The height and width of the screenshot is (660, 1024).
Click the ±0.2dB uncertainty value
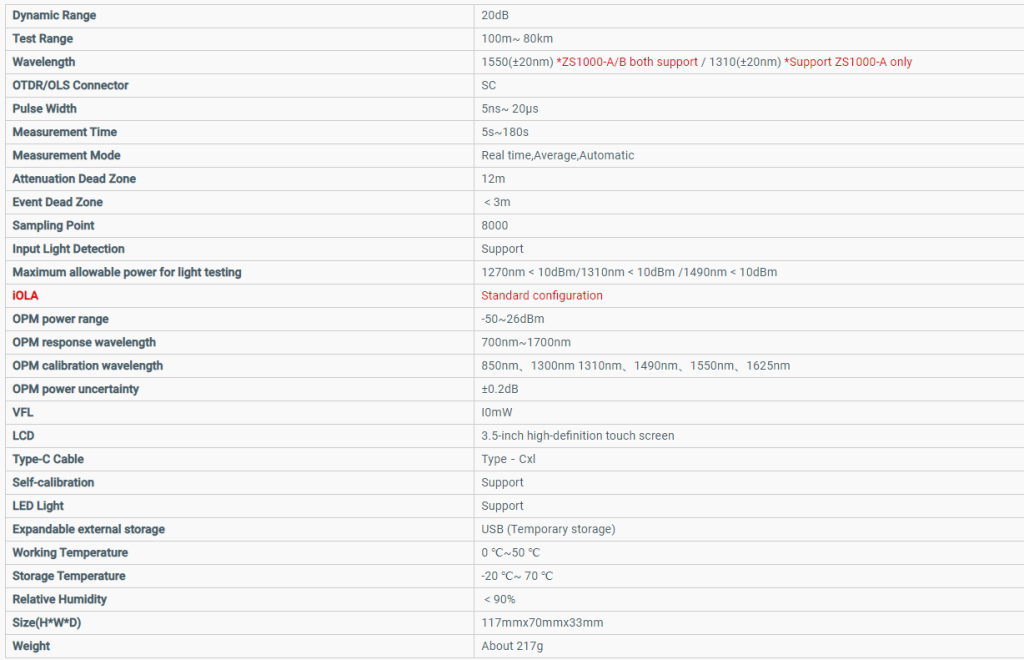point(500,389)
